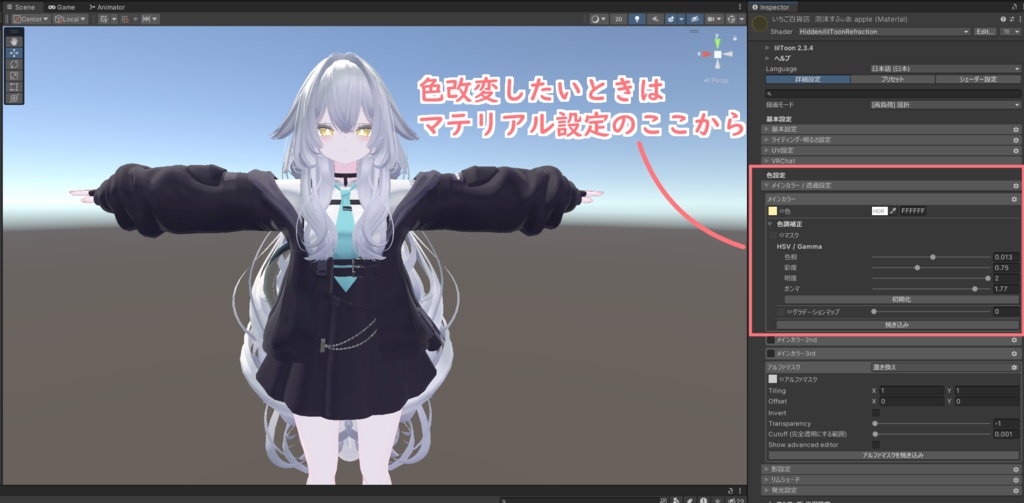1024x503 pixels.
Task: Select the Rect tool
Action: 14,86
